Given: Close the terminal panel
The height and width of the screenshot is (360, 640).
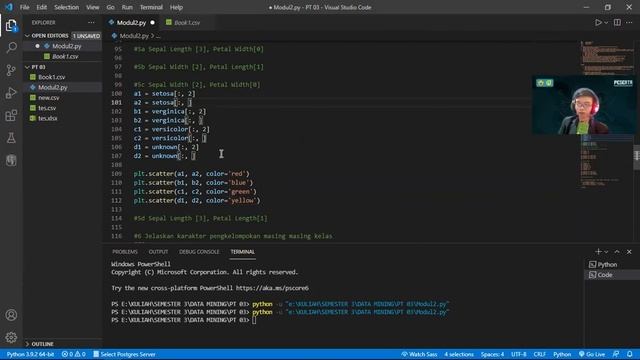Looking at the screenshot, I should (629, 252).
